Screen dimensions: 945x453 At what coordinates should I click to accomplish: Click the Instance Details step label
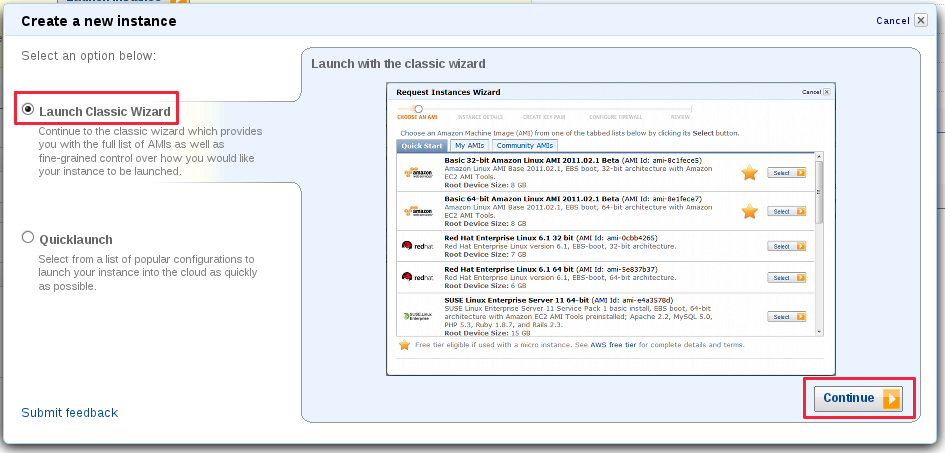tap(480, 117)
